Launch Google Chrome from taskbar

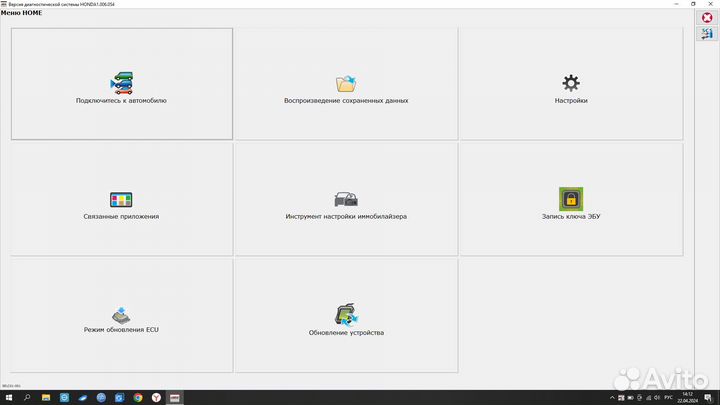click(136, 397)
